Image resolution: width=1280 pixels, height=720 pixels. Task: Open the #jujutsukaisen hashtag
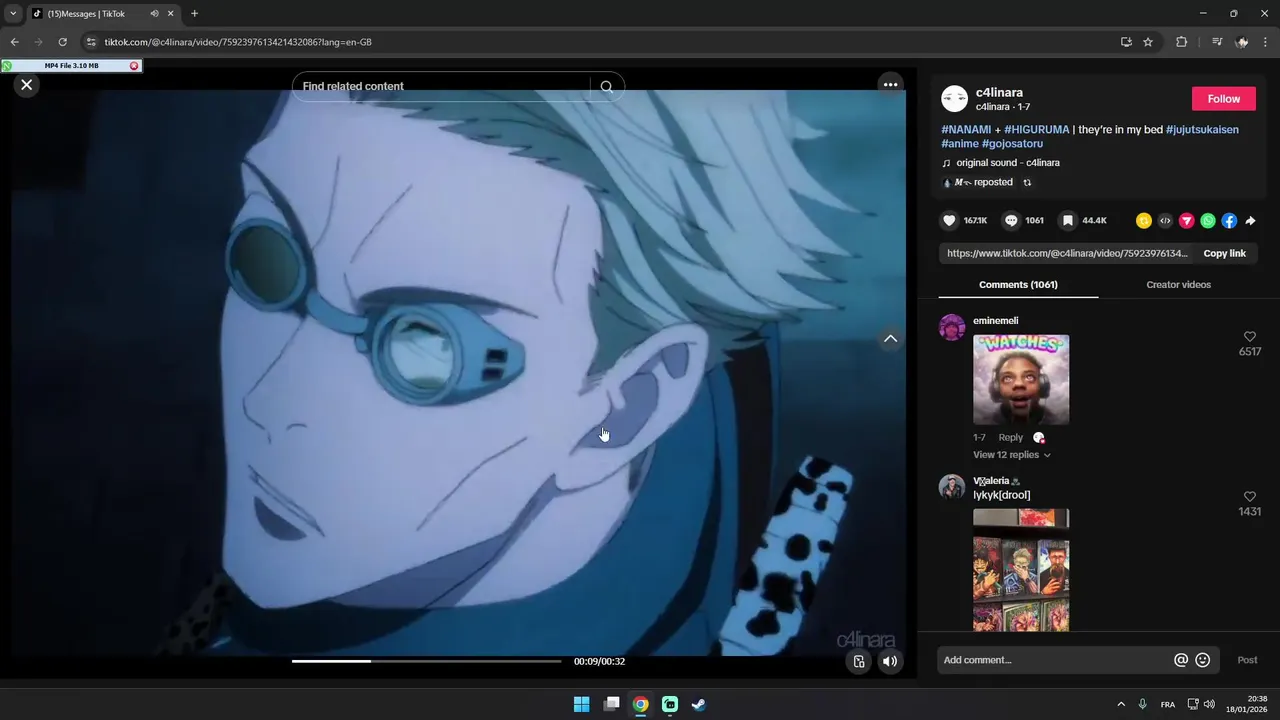pyautogui.click(x=1202, y=130)
